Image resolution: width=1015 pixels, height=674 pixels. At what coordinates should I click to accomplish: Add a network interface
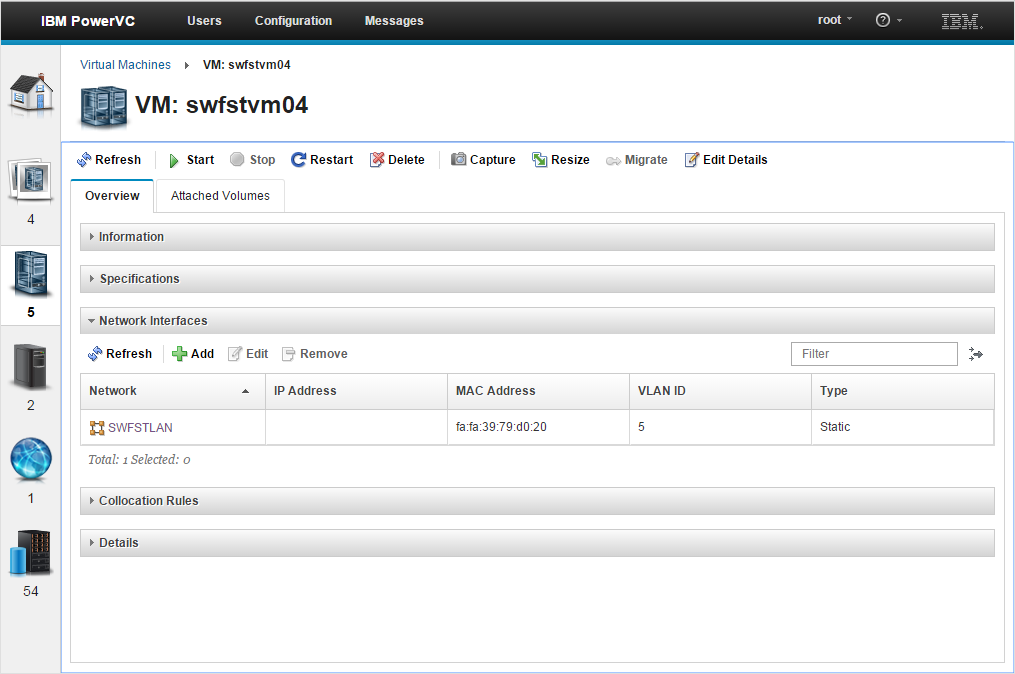193,354
